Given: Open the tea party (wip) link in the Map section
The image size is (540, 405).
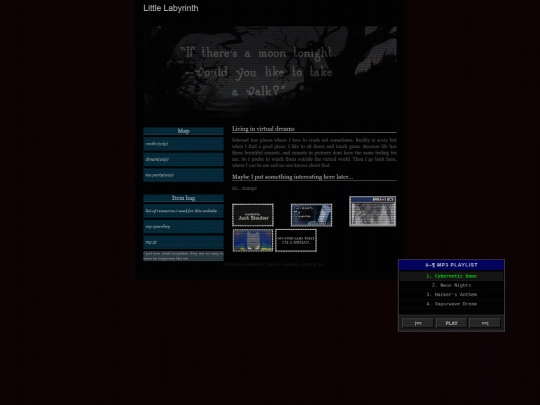Looking at the screenshot, I should (x=183, y=175).
